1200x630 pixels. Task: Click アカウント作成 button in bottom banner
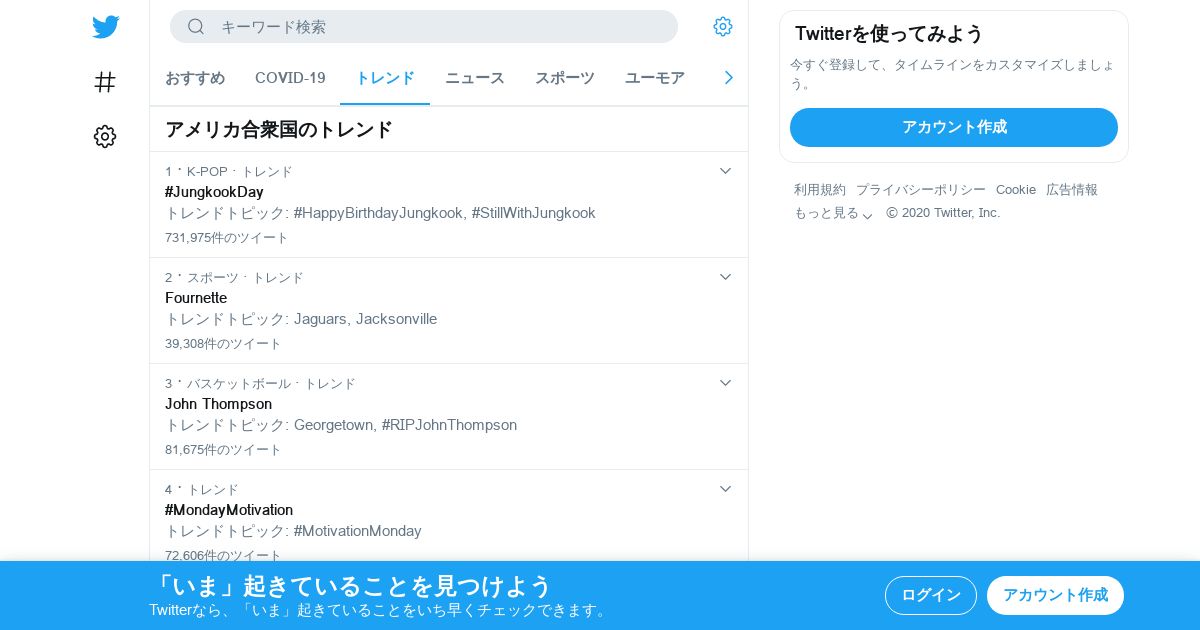[1055, 595]
